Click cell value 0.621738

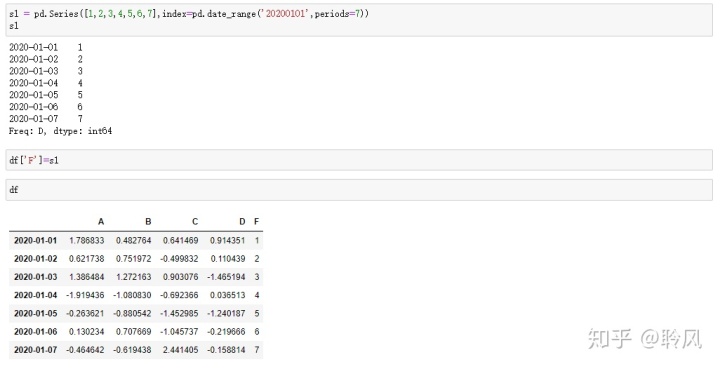pyautogui.click(x=87, y=259)
